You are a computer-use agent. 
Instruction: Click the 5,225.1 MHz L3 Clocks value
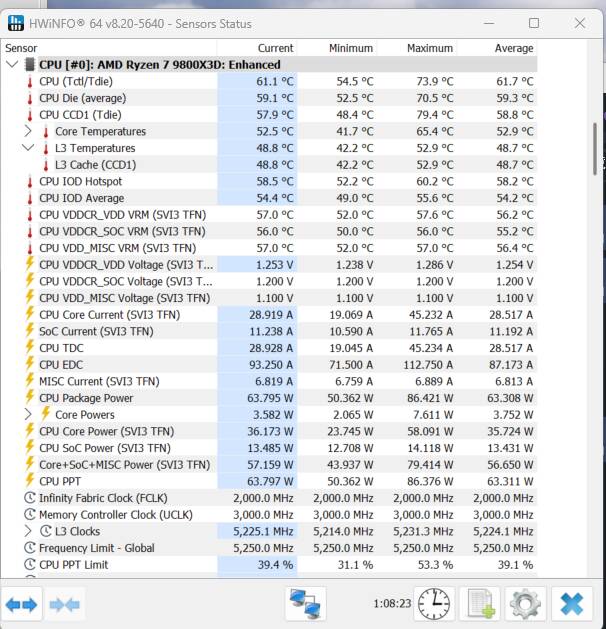(x=263, y=531)
